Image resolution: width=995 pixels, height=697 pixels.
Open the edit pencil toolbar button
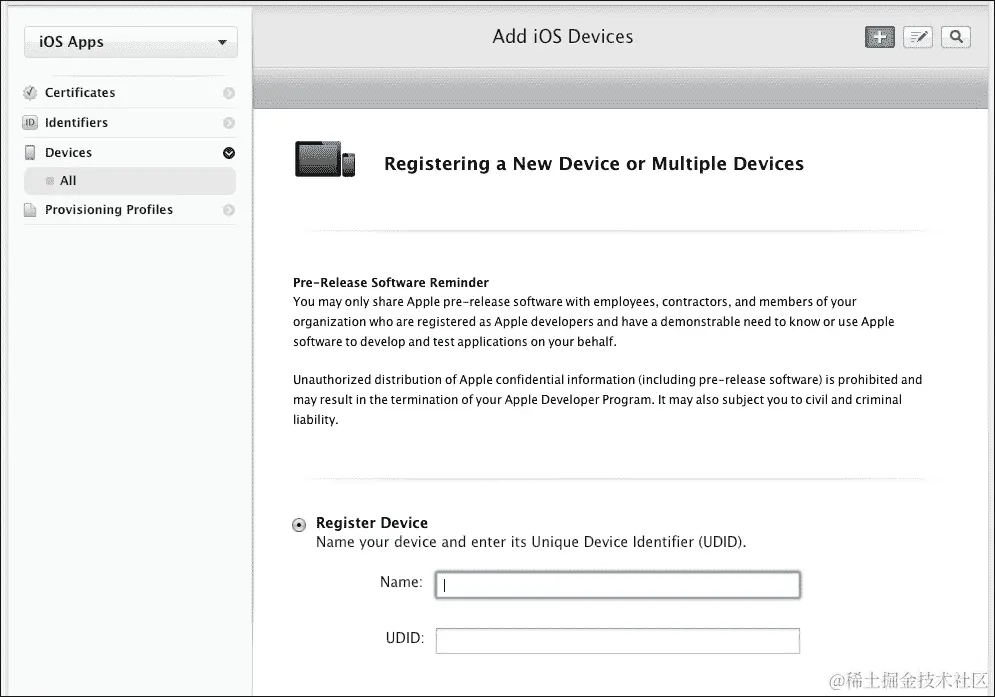(918, 37)
